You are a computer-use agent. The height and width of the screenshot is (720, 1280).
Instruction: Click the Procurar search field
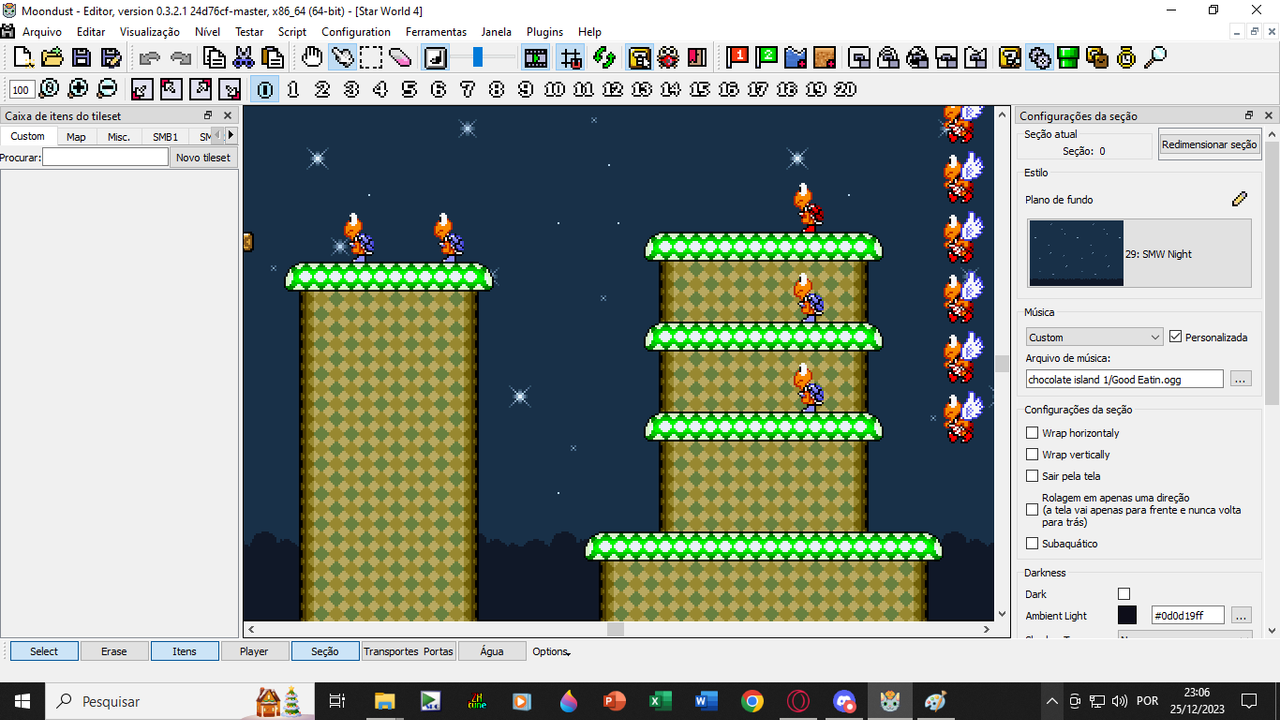point(105,157)
